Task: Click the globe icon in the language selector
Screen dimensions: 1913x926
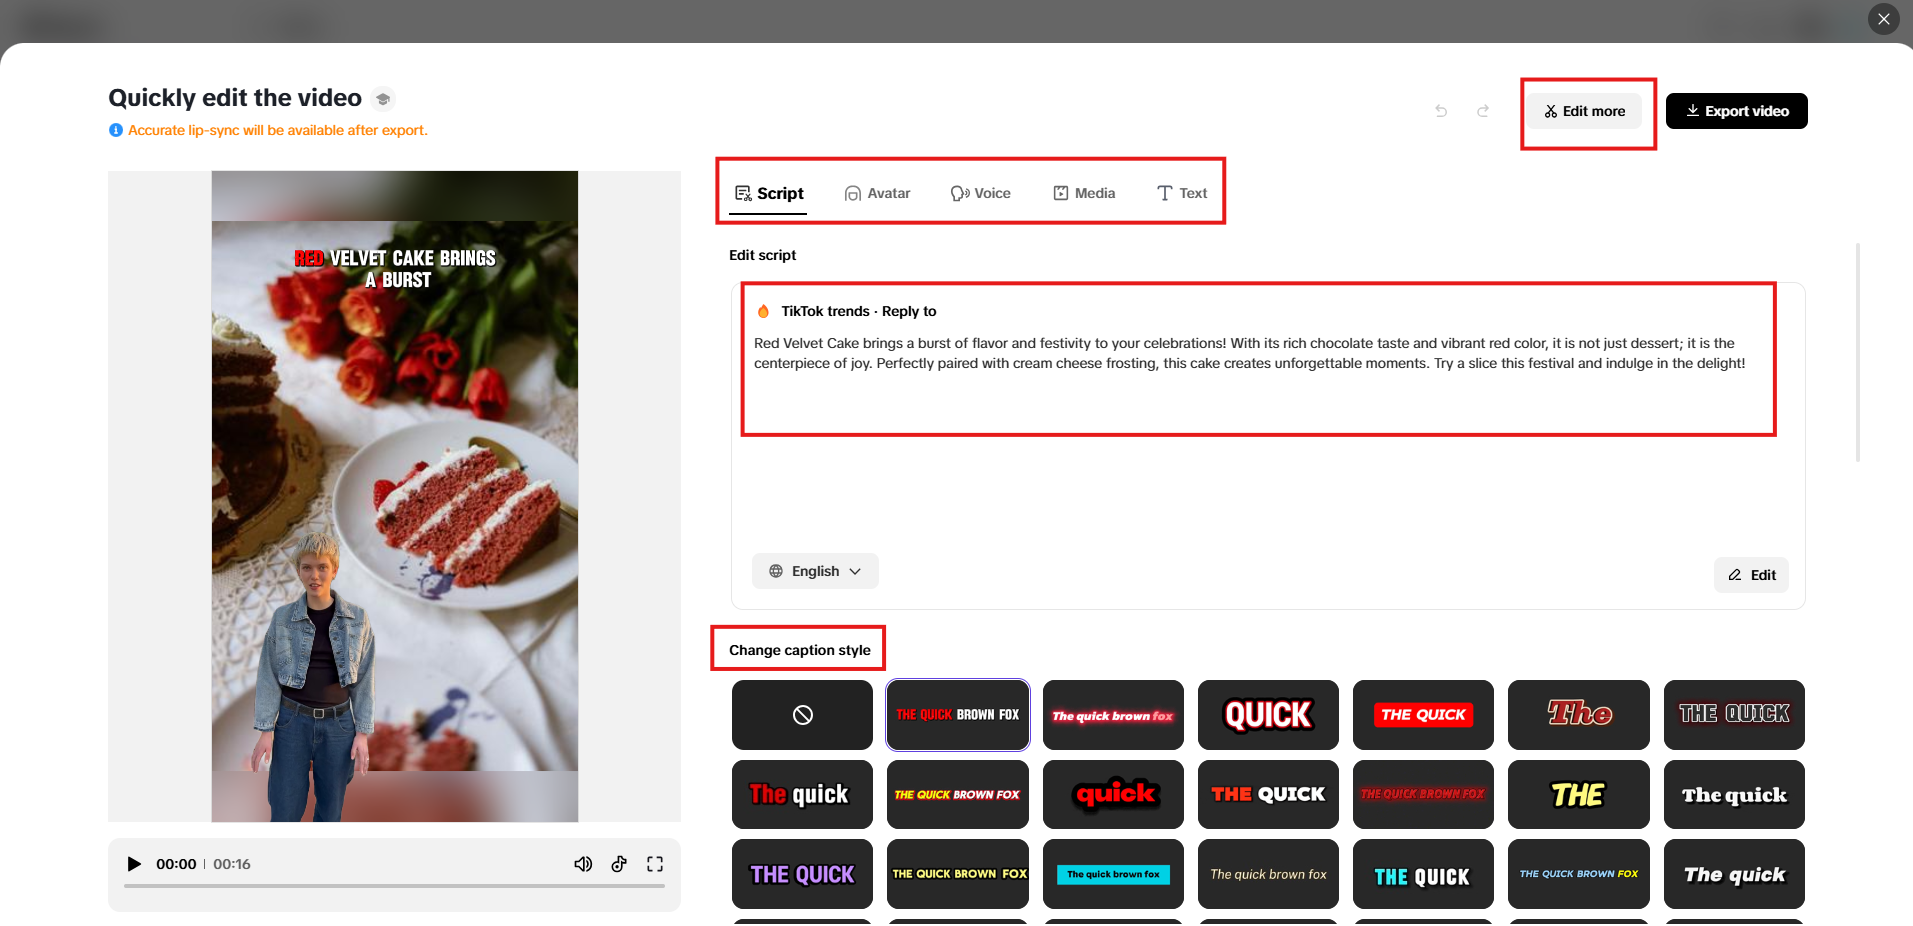Action: [776, 570]
